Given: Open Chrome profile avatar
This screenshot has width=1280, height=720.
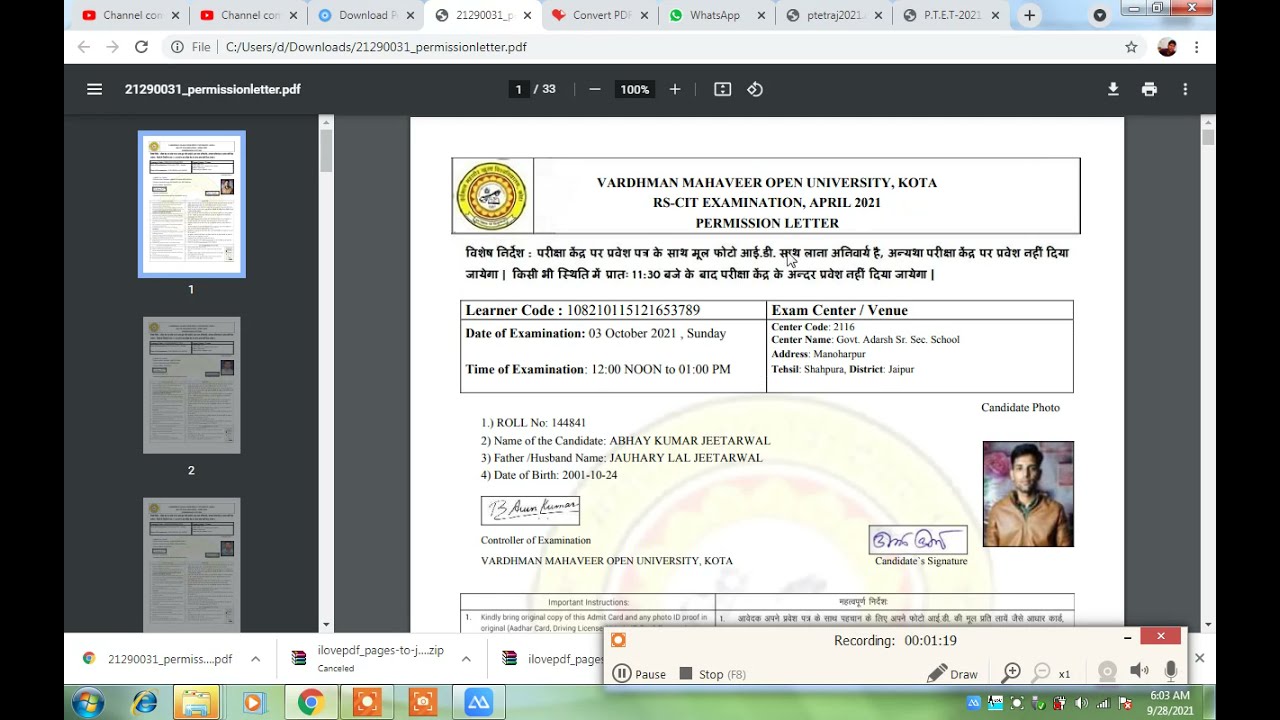Looking at the screenshot, I should [1167, 47].
